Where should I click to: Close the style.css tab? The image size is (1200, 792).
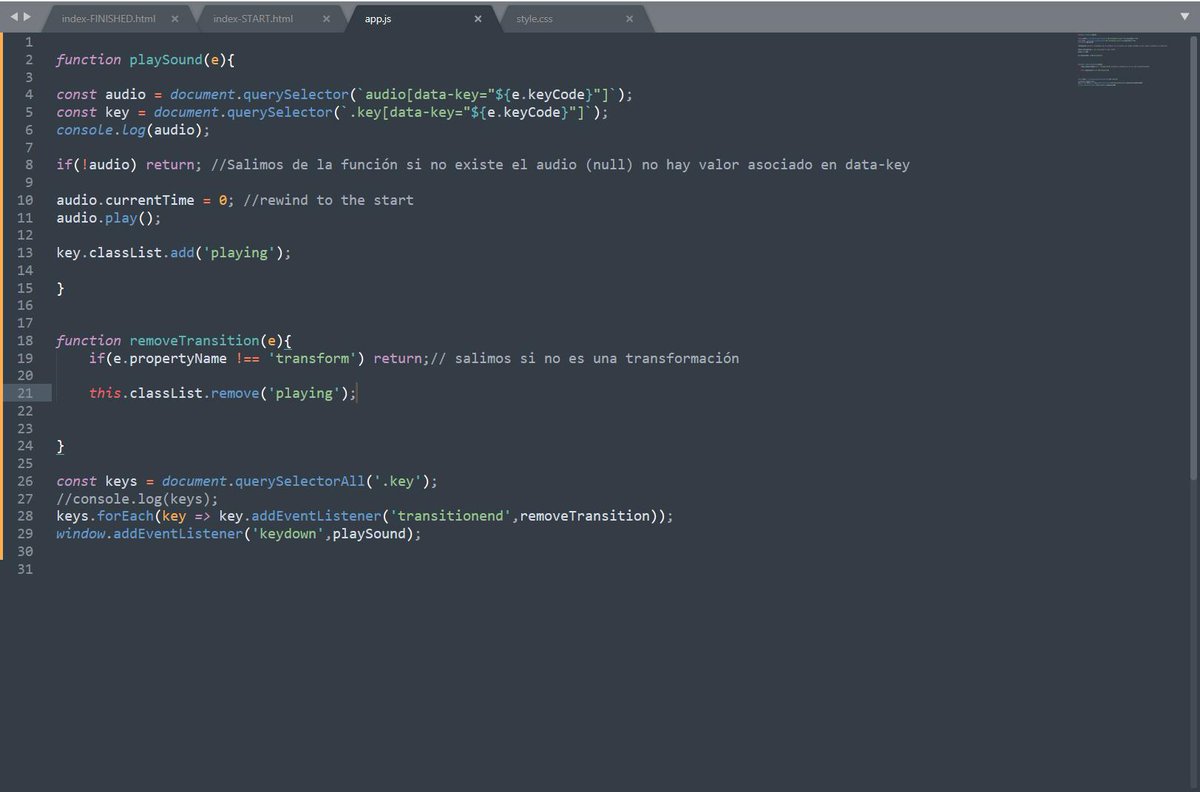pos(629,19)
